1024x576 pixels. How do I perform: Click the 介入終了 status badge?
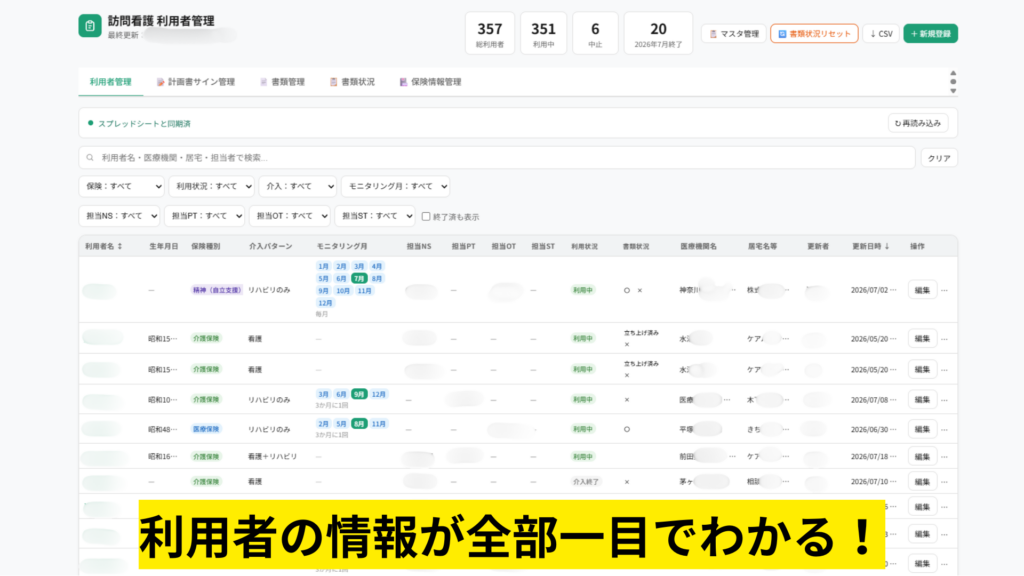coord(585,481)
